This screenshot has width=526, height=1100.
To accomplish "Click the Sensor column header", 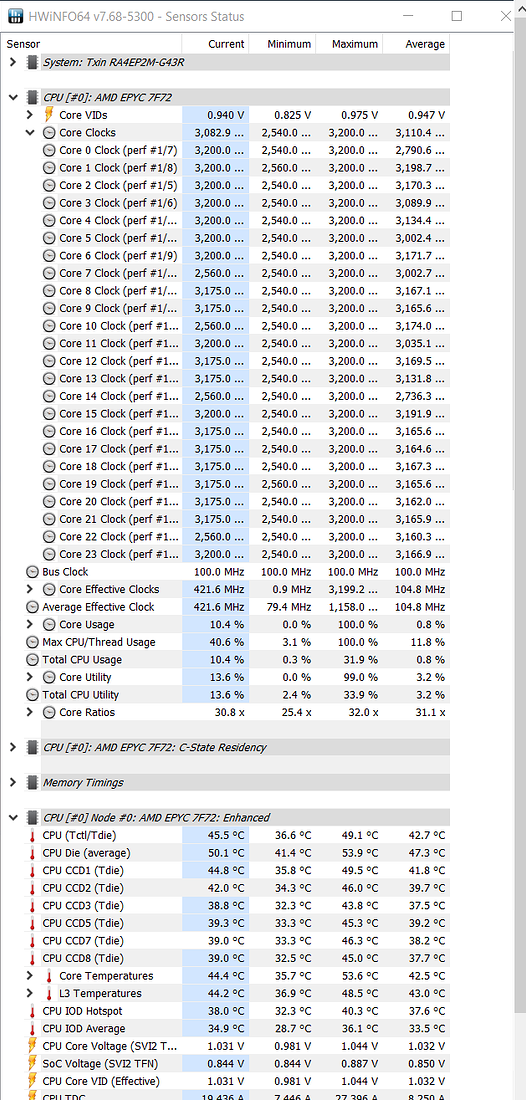I will 91,43.
